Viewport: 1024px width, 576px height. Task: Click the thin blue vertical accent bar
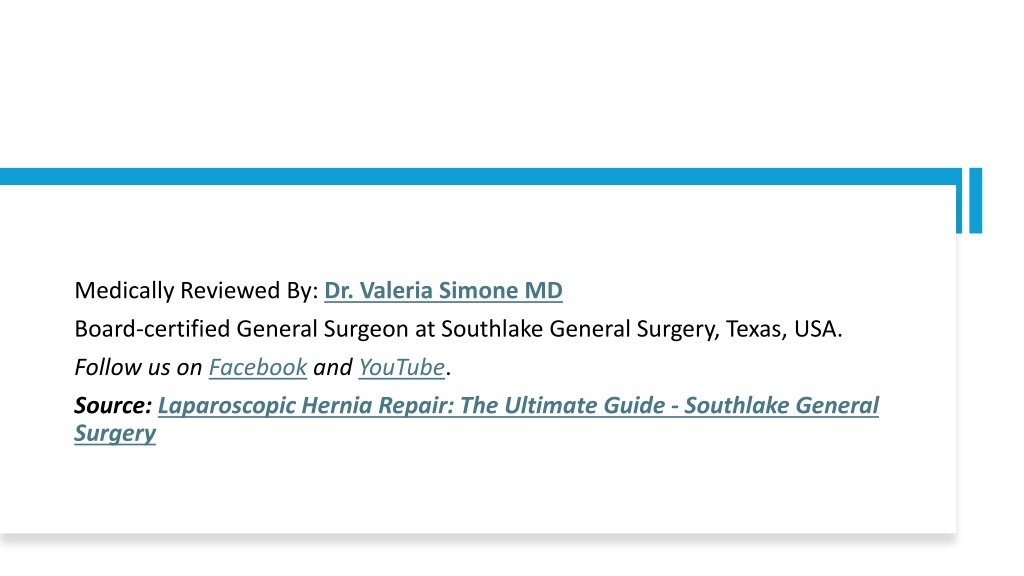(959, 200)
